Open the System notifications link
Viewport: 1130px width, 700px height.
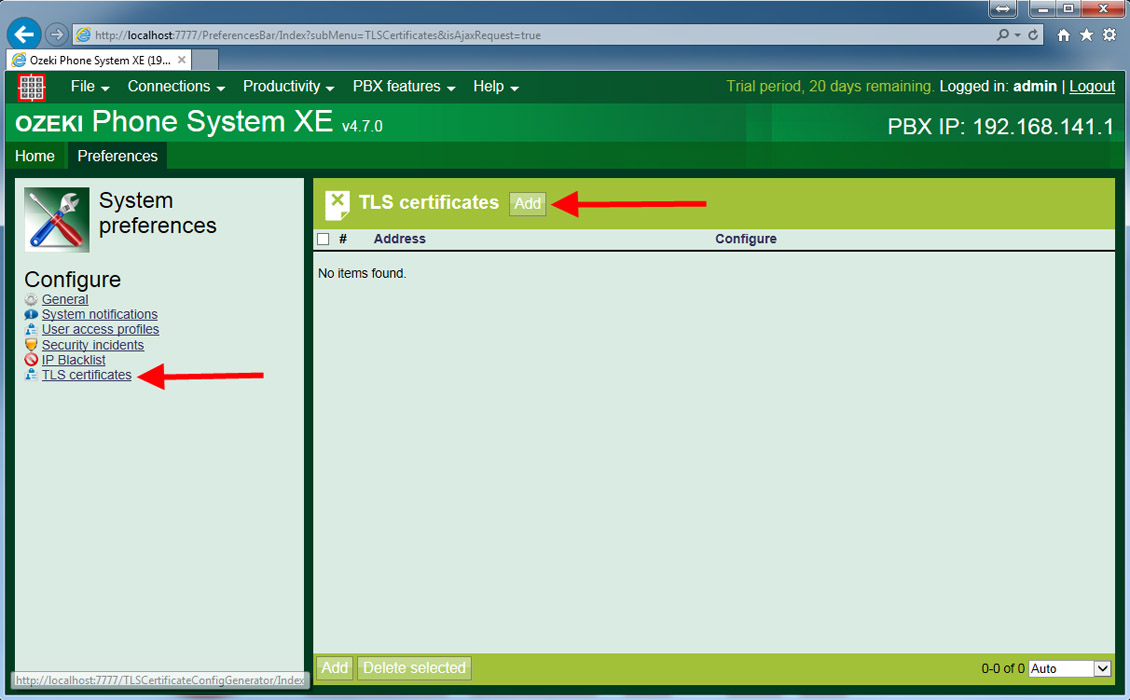tap(99, 315)
